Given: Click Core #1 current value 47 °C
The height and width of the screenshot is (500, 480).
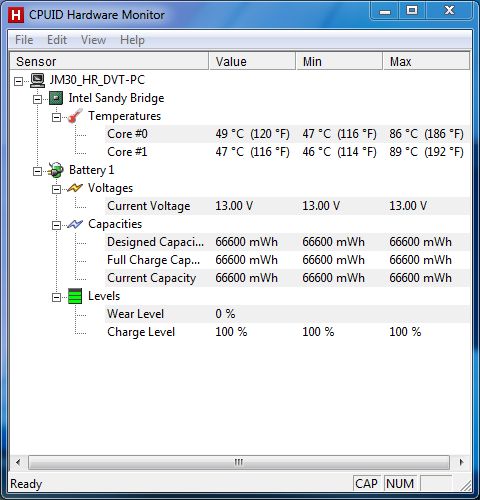Looking at the screenshot, I should coord(252,152).
